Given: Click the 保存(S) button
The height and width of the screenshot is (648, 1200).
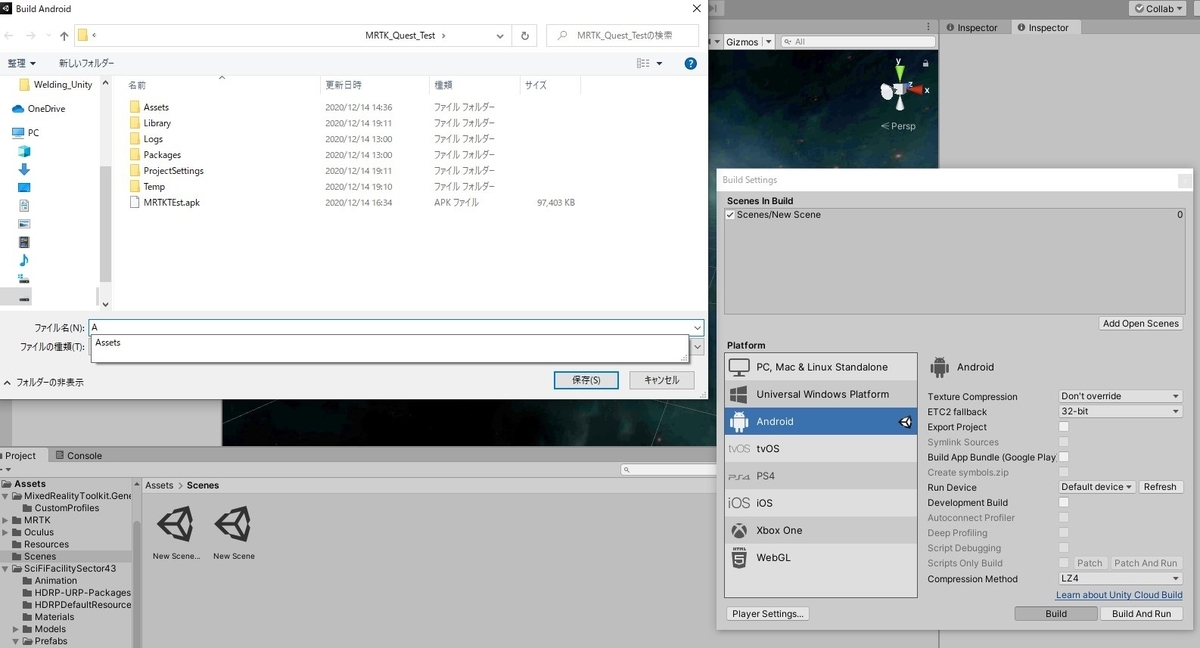Looking at the screenshot, I should click(x=586, y=380).
